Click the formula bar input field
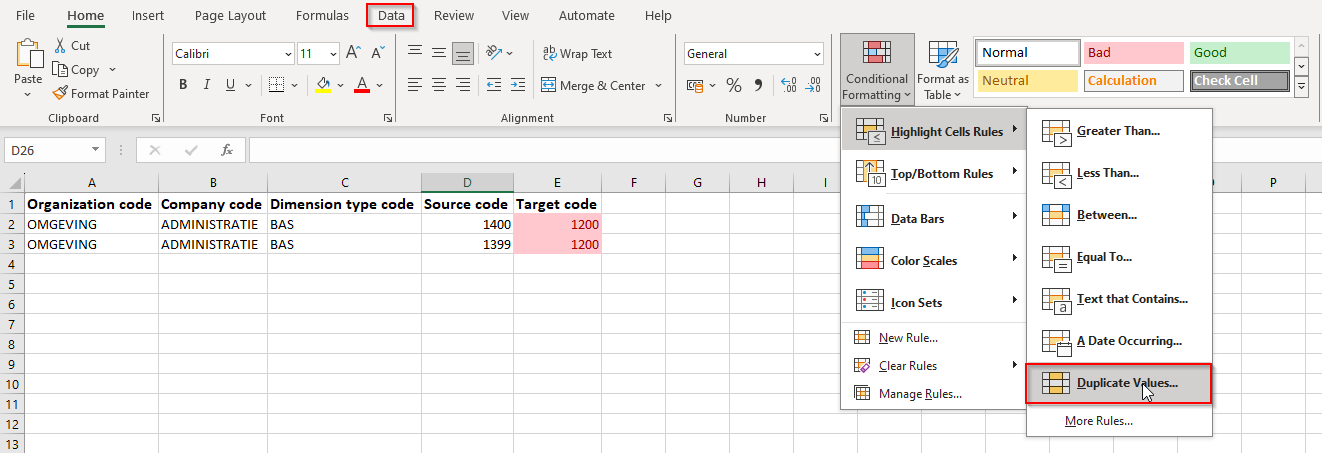The width and height of the screenshot is (1322, 453). point(785,150)
